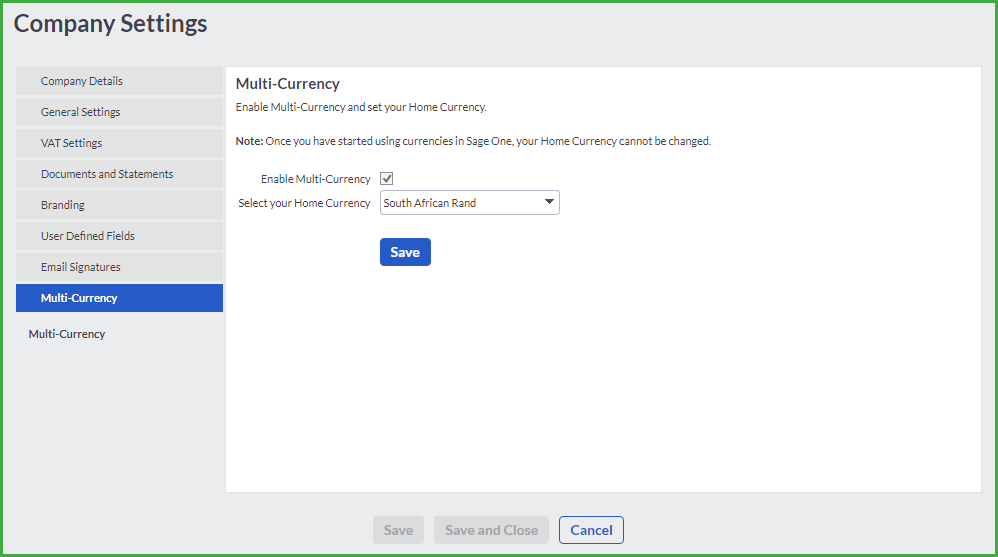Click the Company Settings page title
Screen dimensions: 998x557
click(111, 24)
